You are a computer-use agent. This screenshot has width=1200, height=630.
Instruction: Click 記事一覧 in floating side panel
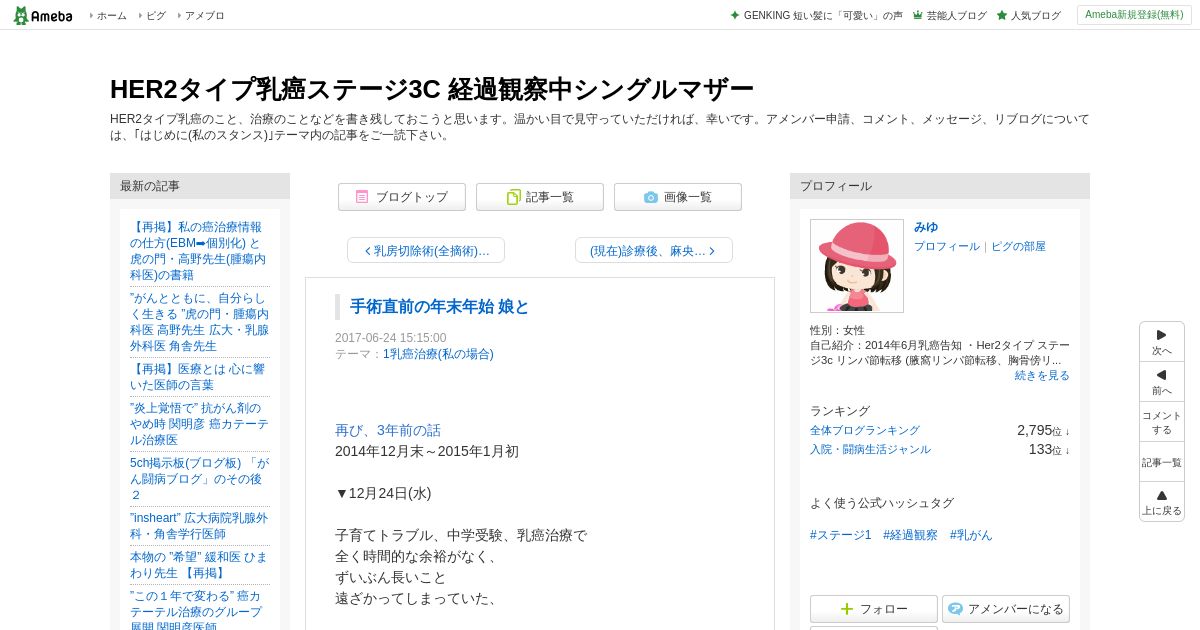point(1162,462)
